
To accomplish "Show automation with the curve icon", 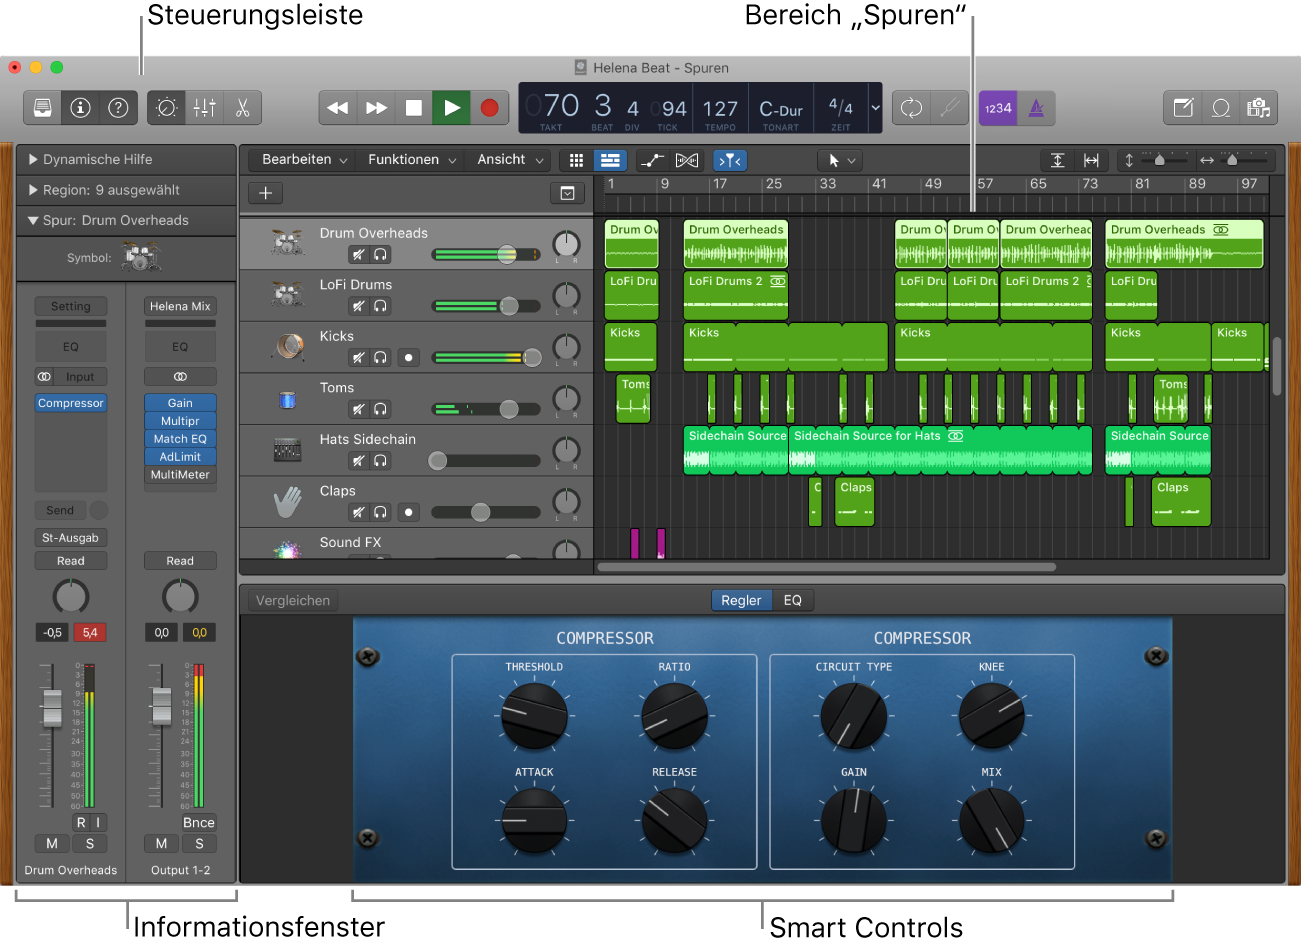I will [652, 160].
